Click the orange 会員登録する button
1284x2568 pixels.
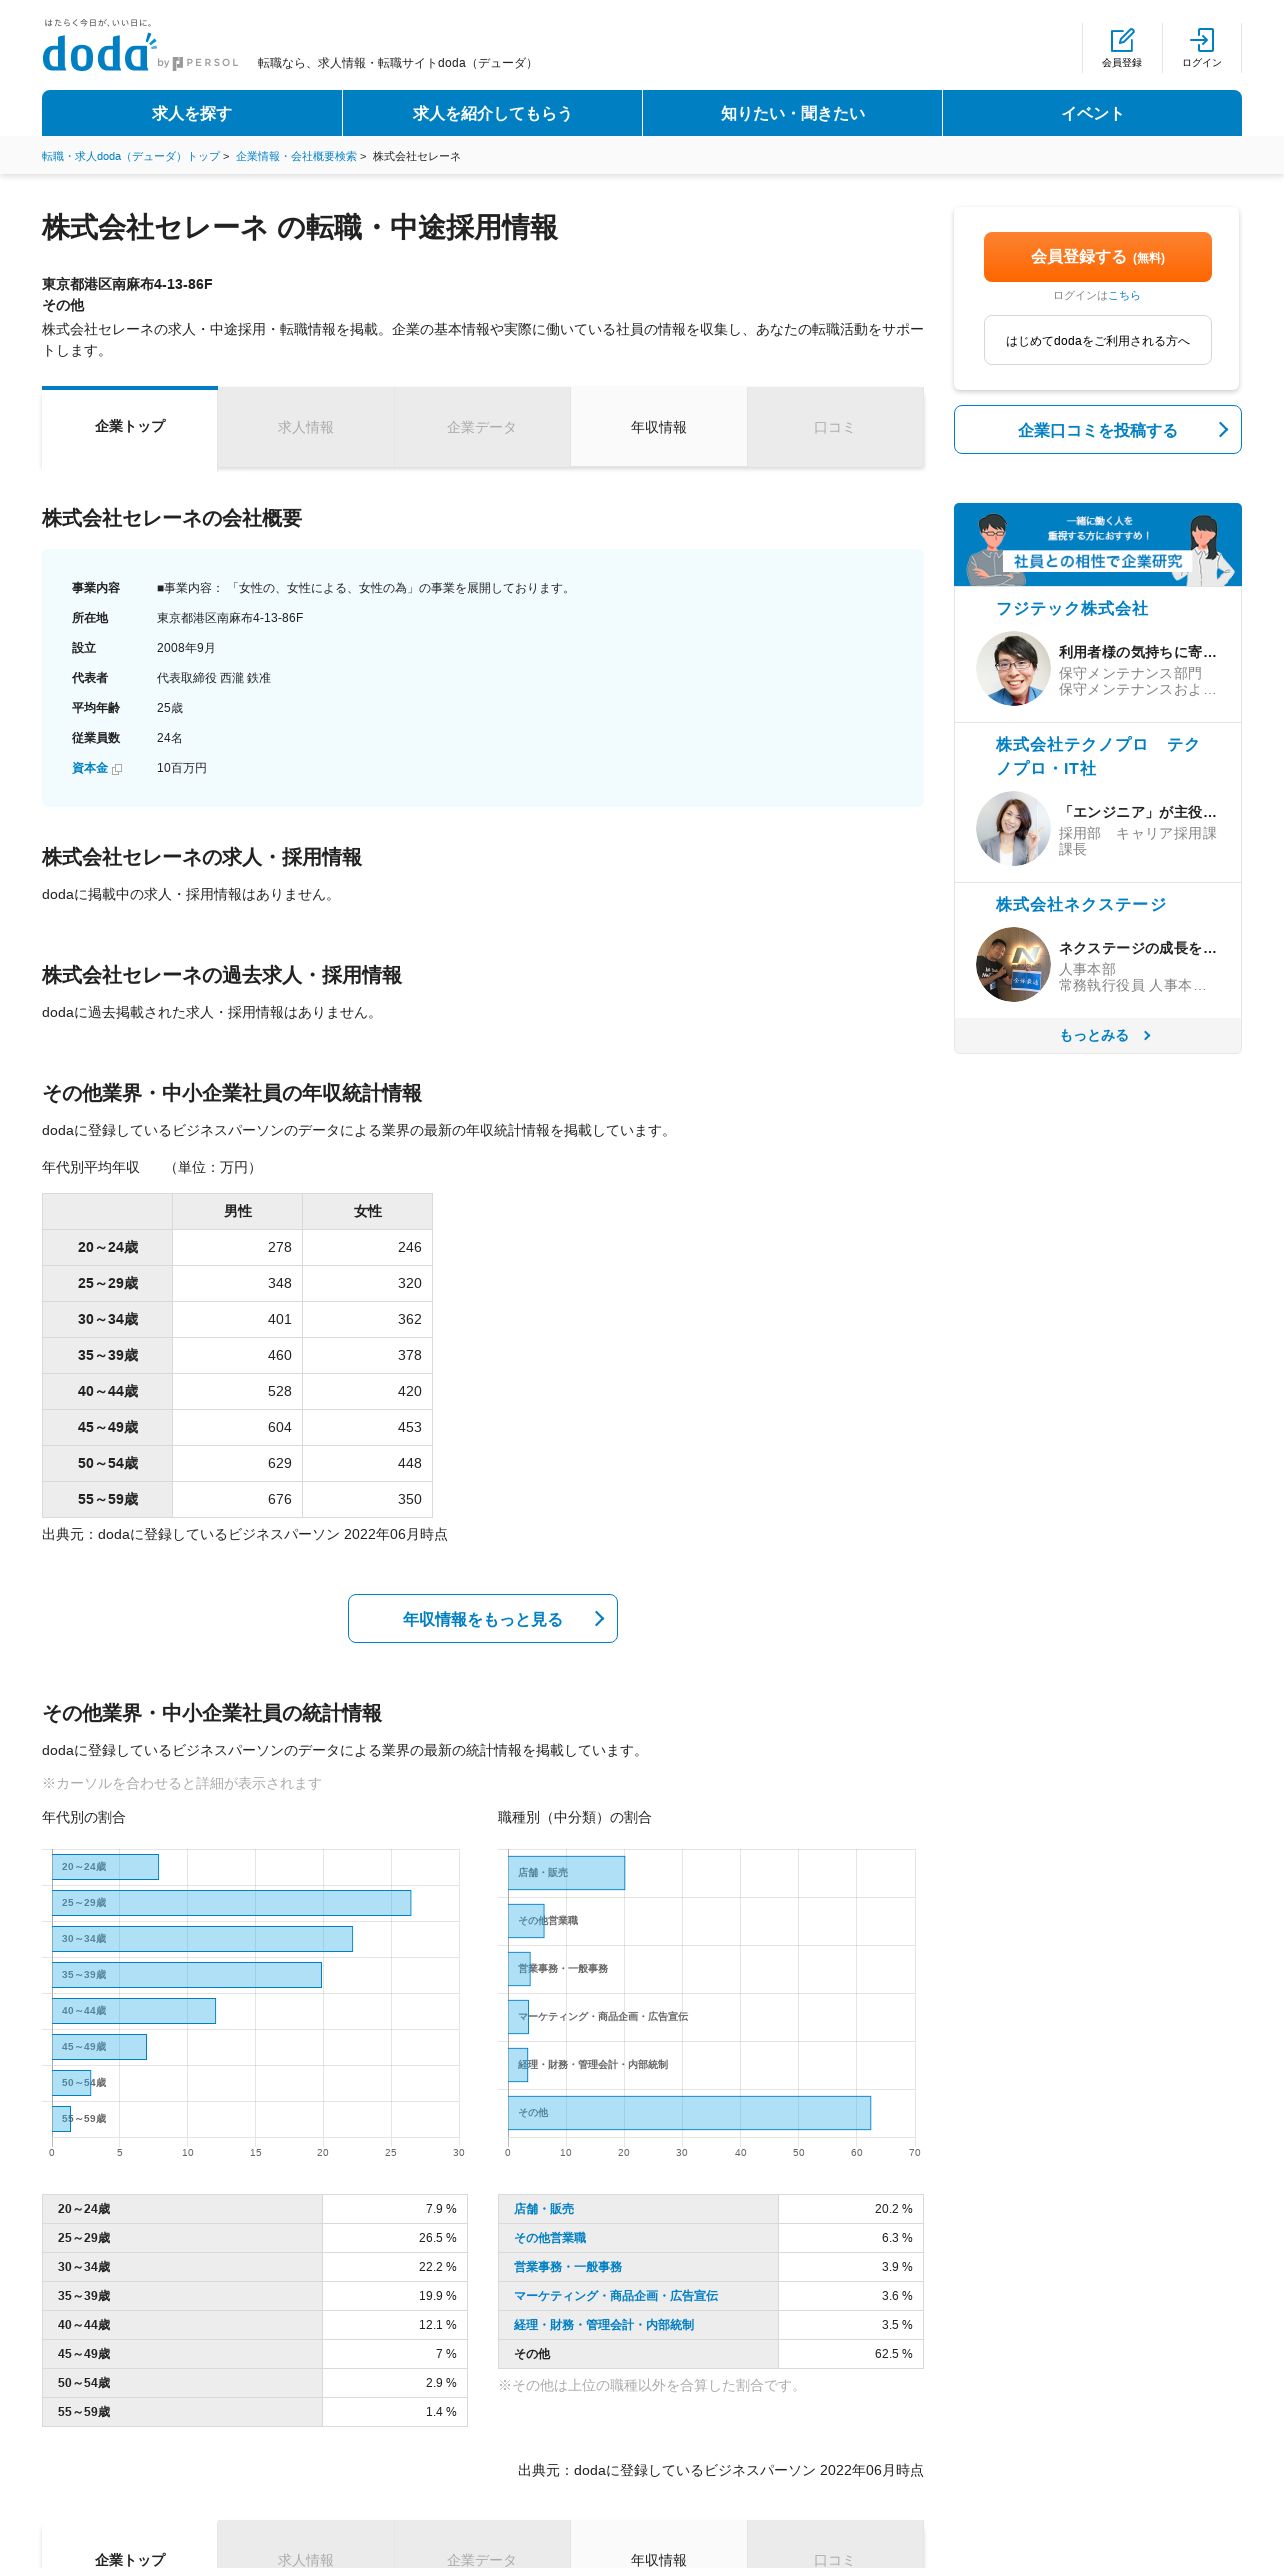coord(1098,257)
